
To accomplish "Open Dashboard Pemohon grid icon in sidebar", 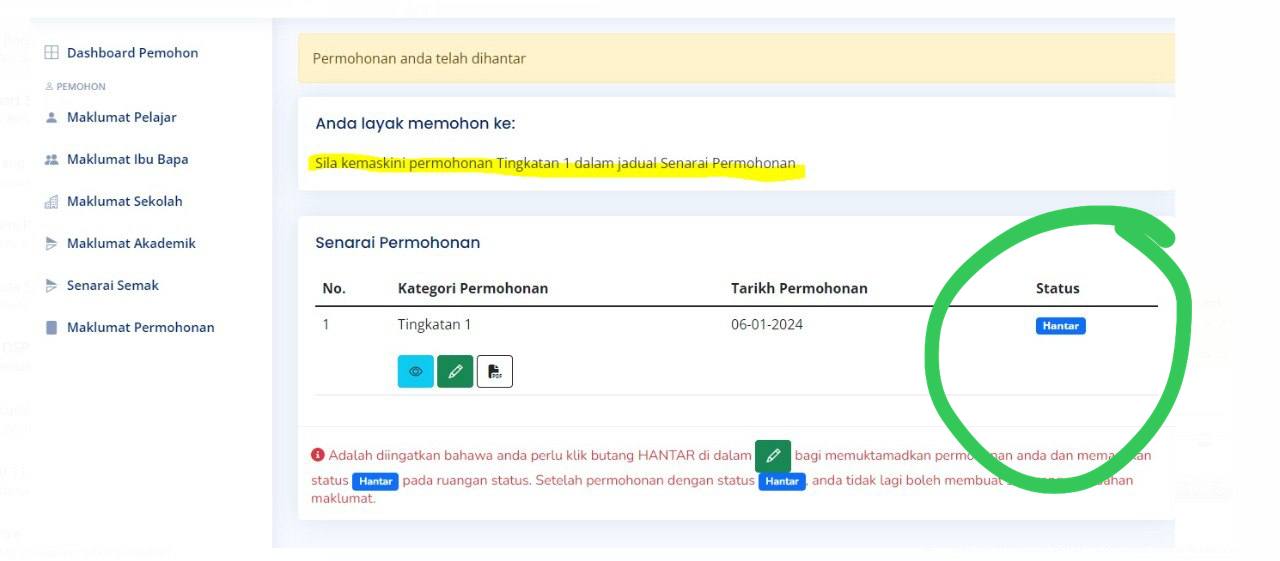I will coord(52,53).
